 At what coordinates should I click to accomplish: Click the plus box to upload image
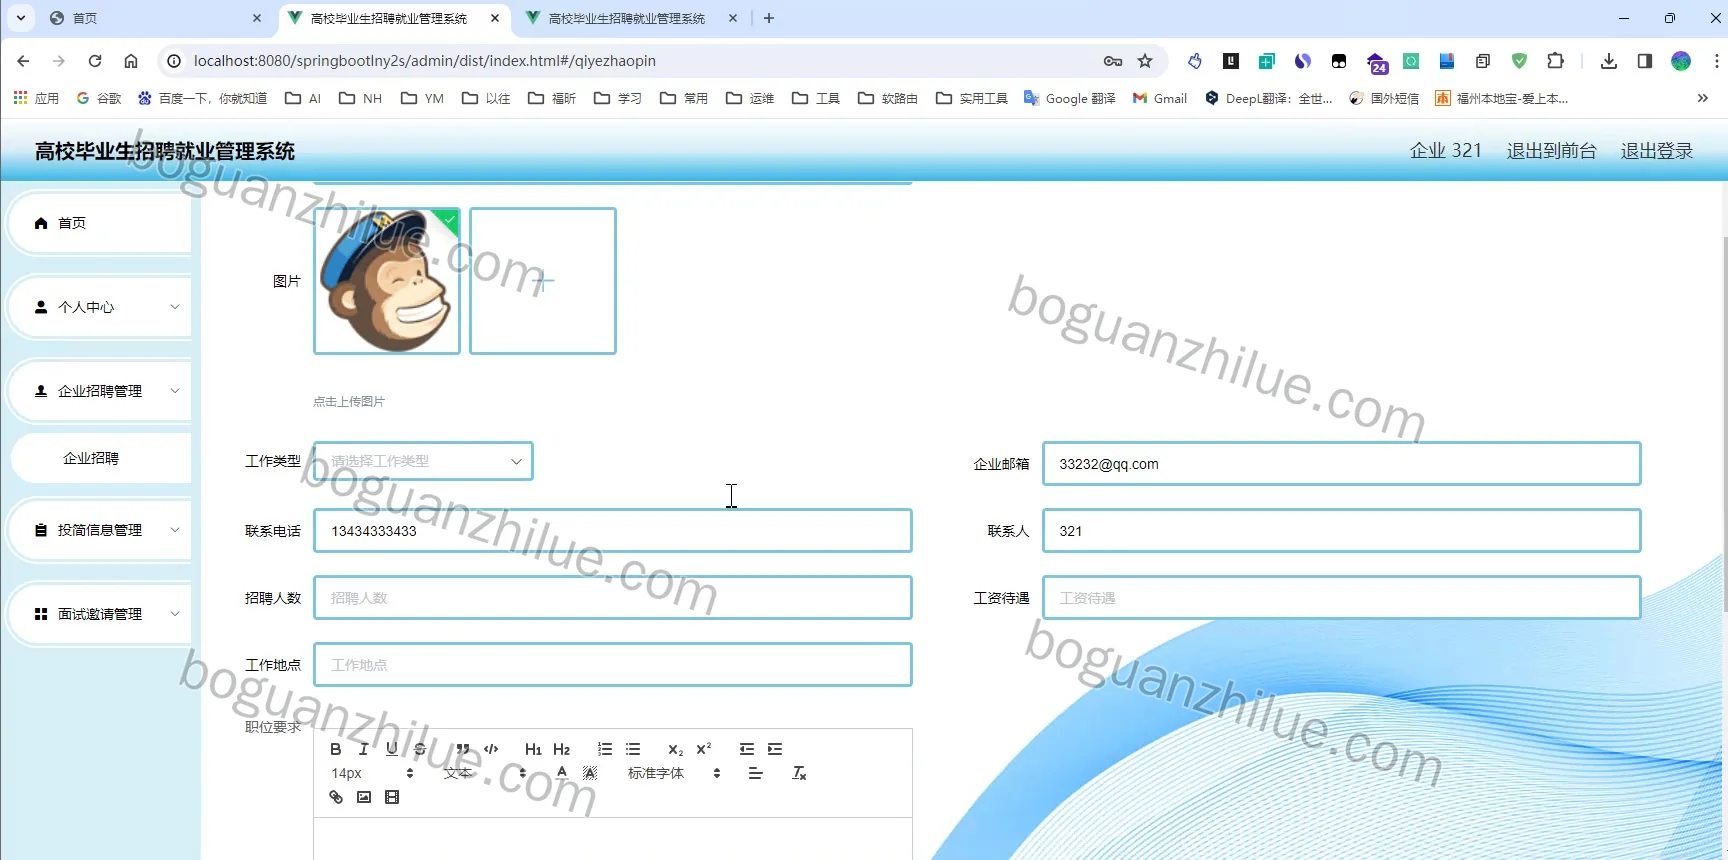(x=543, y=281)
